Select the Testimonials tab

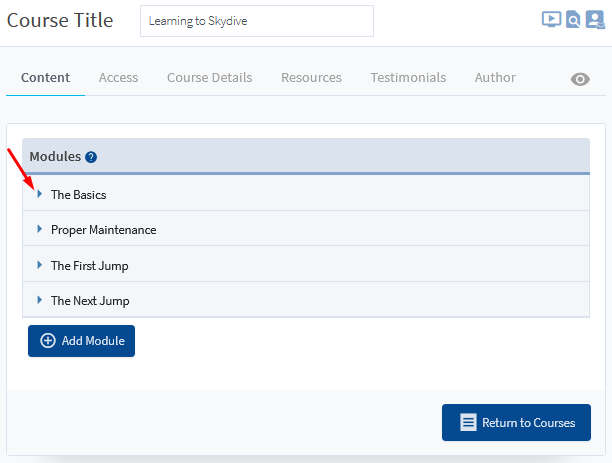click(408, 77)
